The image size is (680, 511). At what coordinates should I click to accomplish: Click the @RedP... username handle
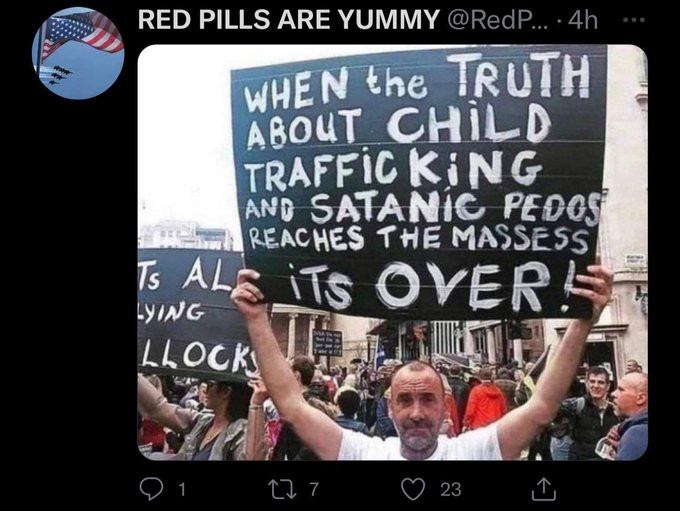497,20
